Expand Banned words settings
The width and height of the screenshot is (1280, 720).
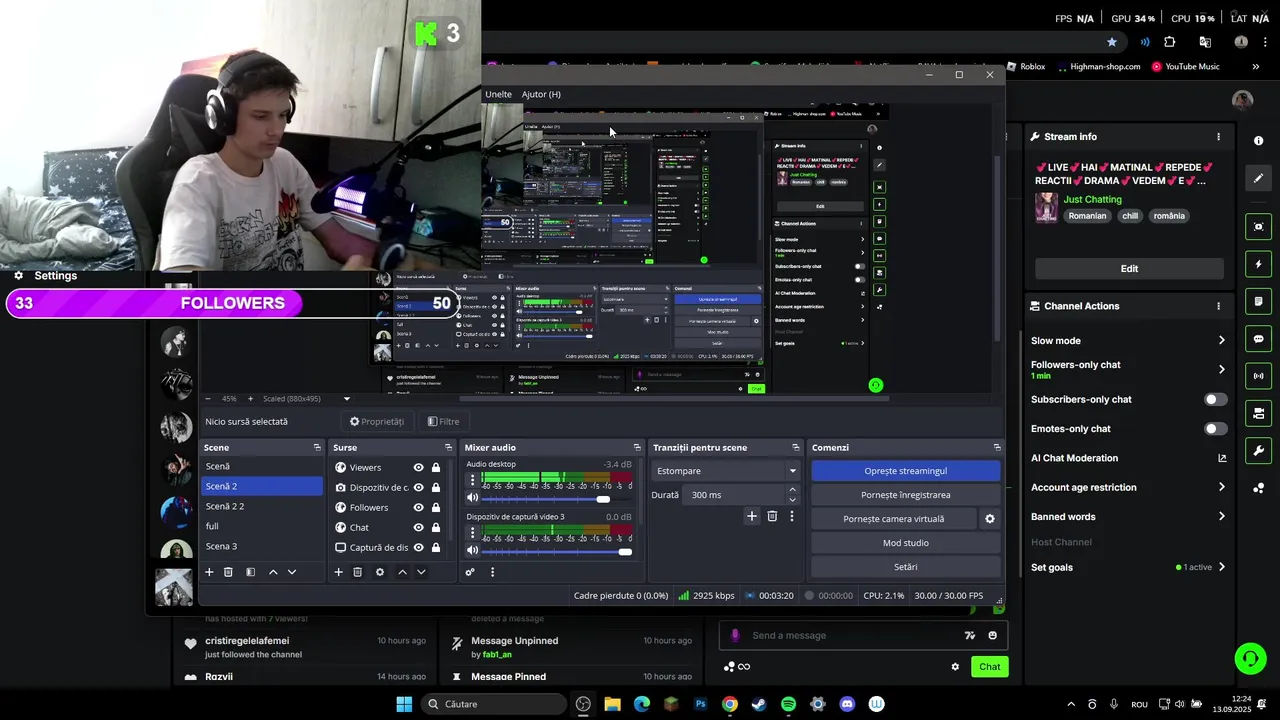[1221, 517]
